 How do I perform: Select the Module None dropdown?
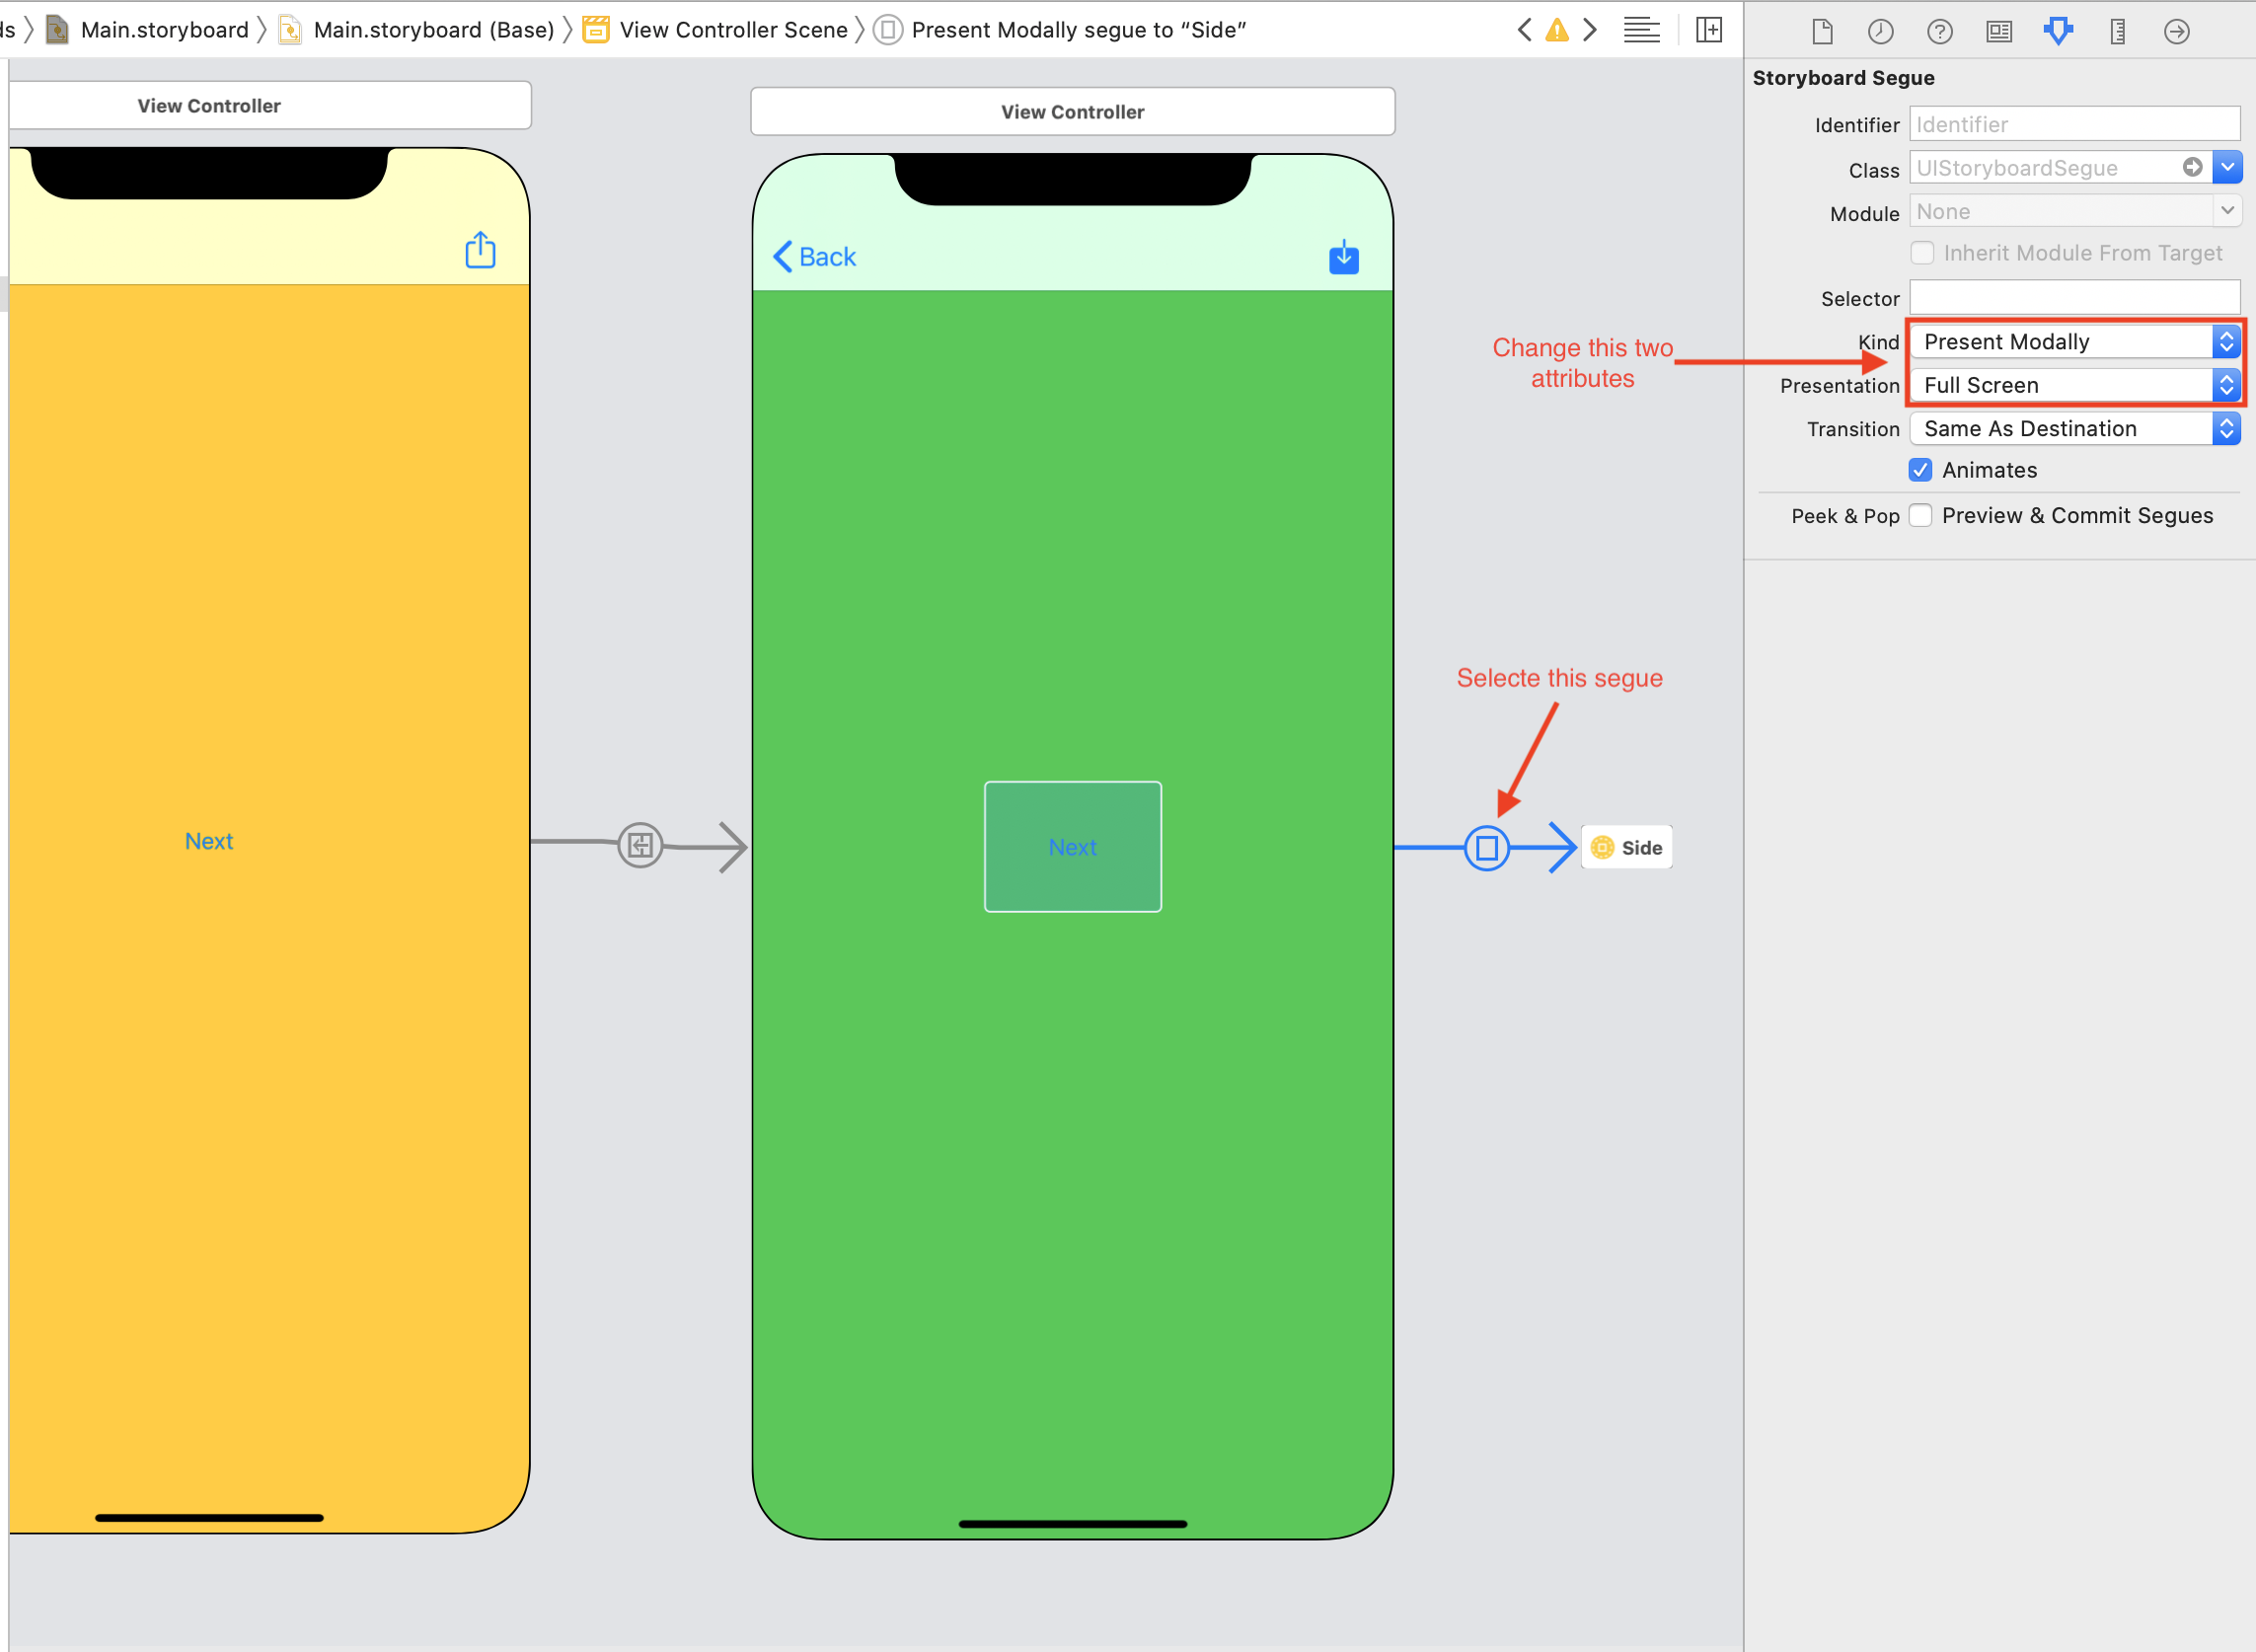[2073, 210]
